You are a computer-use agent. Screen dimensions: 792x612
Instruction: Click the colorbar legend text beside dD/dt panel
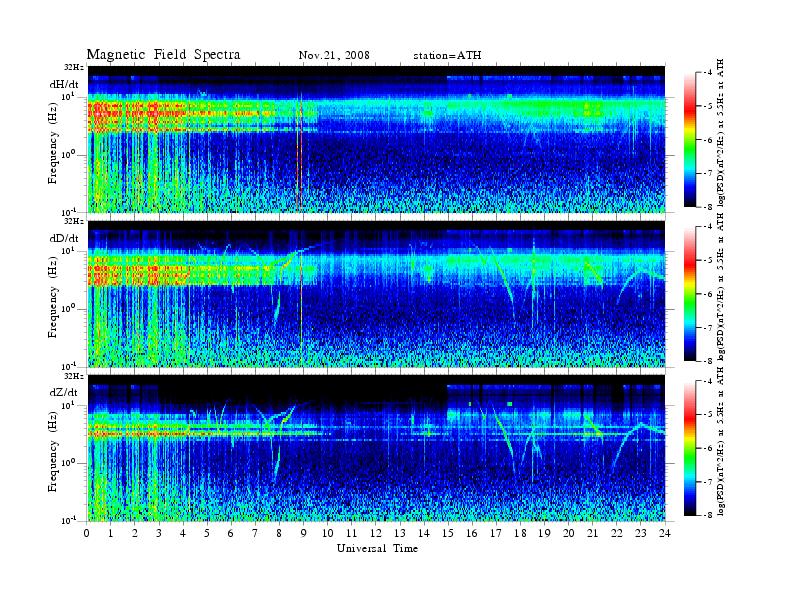721,287
